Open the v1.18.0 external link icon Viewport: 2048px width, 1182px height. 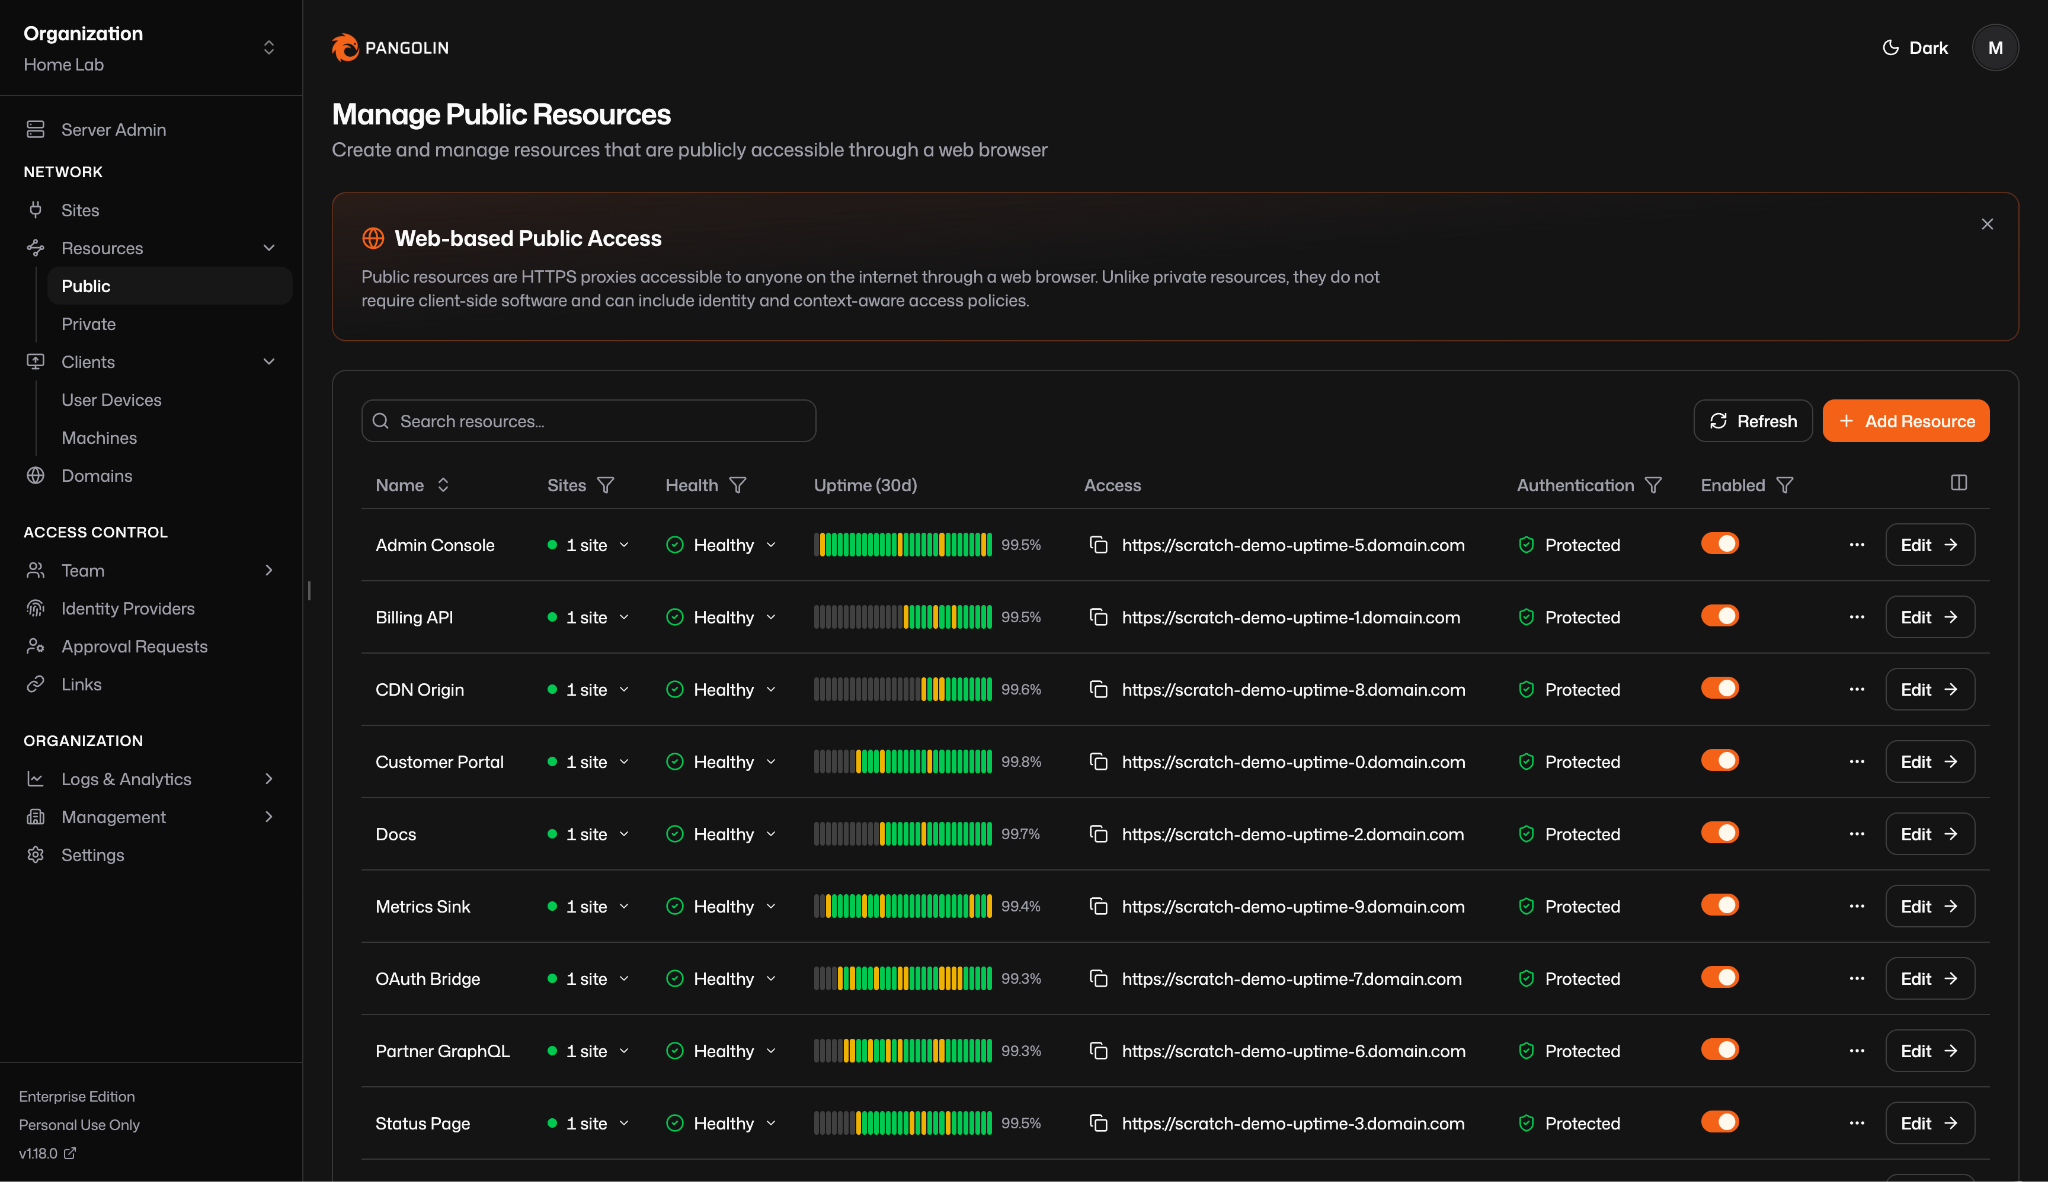tap(70, 1153)
